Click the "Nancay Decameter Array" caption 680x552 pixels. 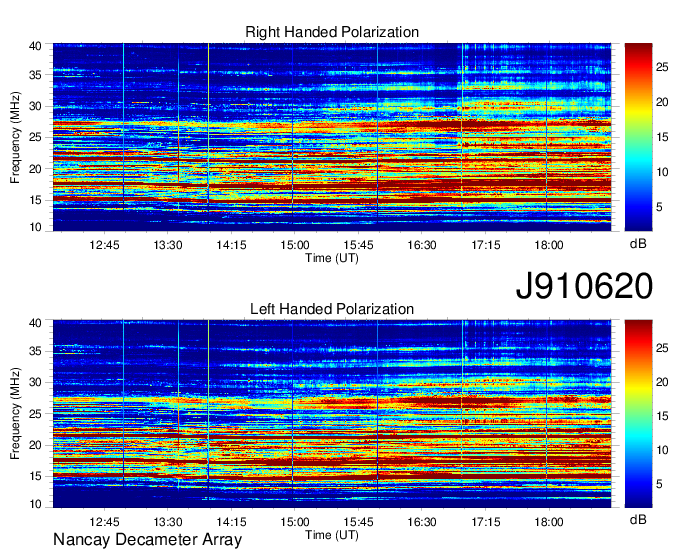[147, 539]
